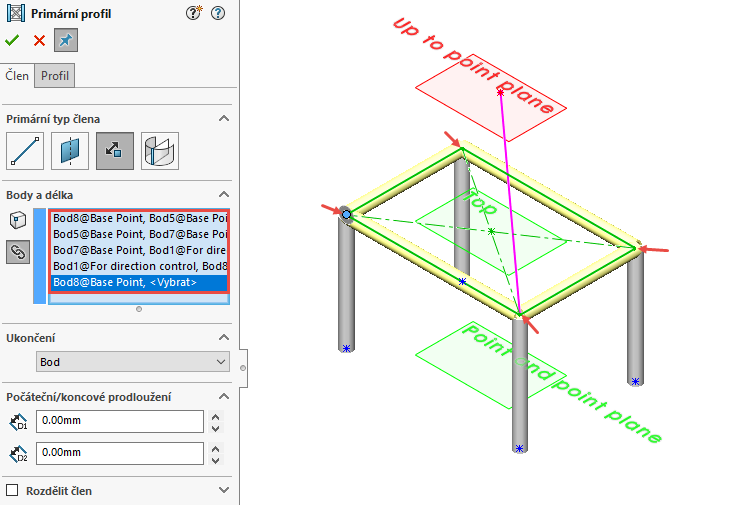Select the Top plane in viewport
This screenshot has width=750, height=505.
tap(490, 231)
